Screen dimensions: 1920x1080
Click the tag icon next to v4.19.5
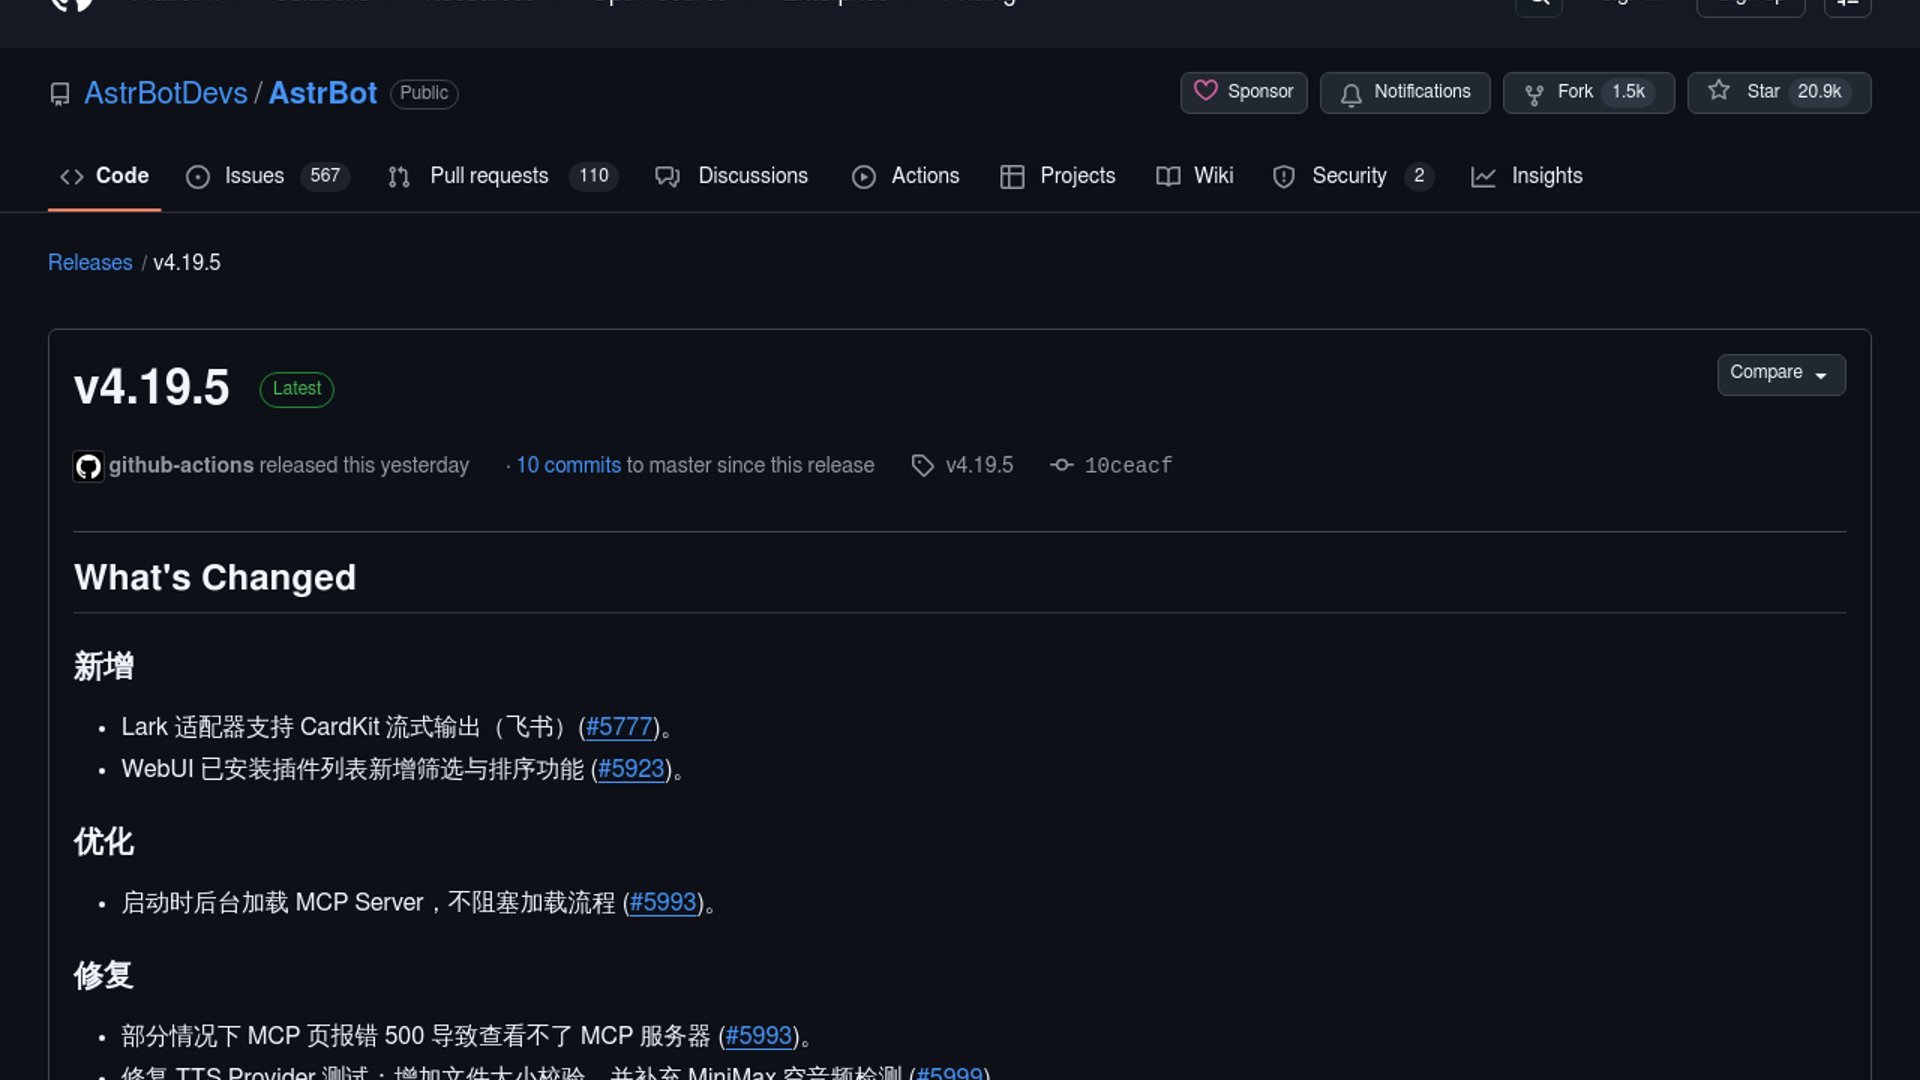pyautogui.click(x=922, y=466)
